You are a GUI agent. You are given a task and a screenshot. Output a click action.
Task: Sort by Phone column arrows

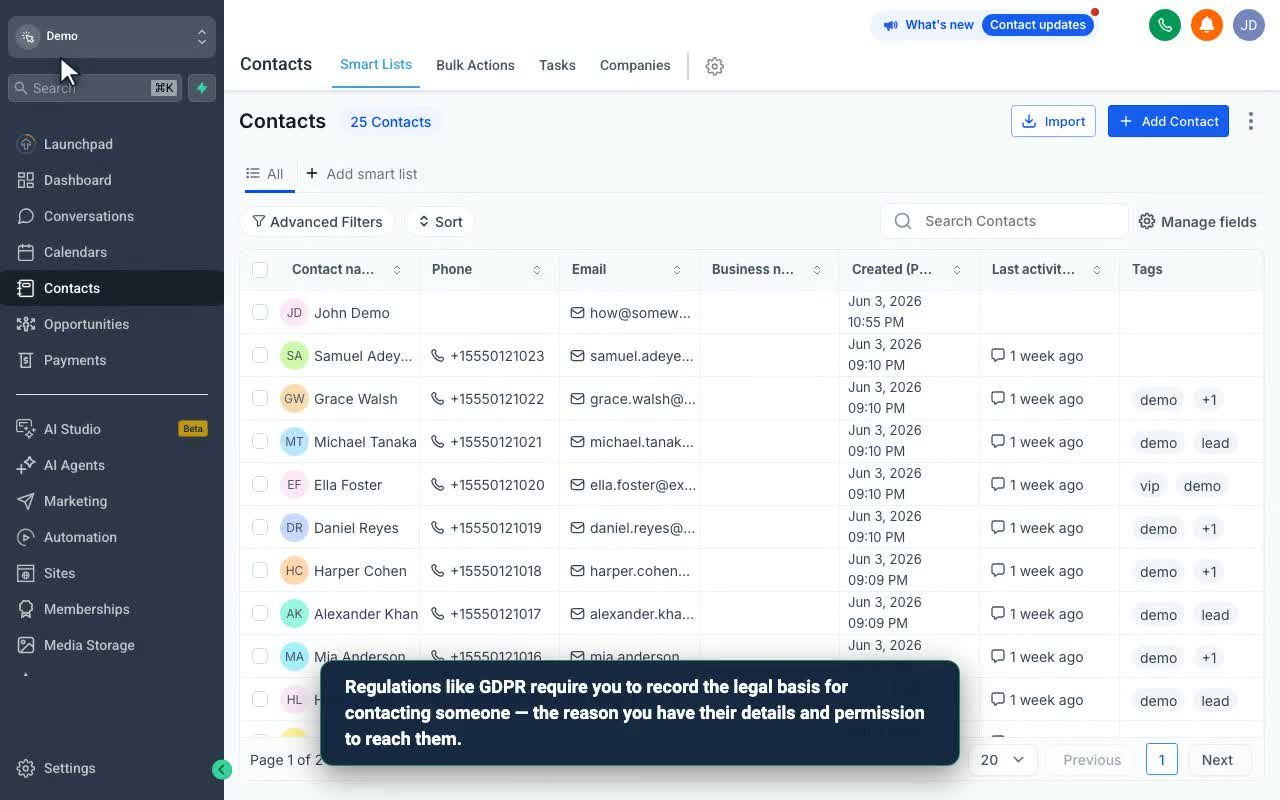pos(537,270)
